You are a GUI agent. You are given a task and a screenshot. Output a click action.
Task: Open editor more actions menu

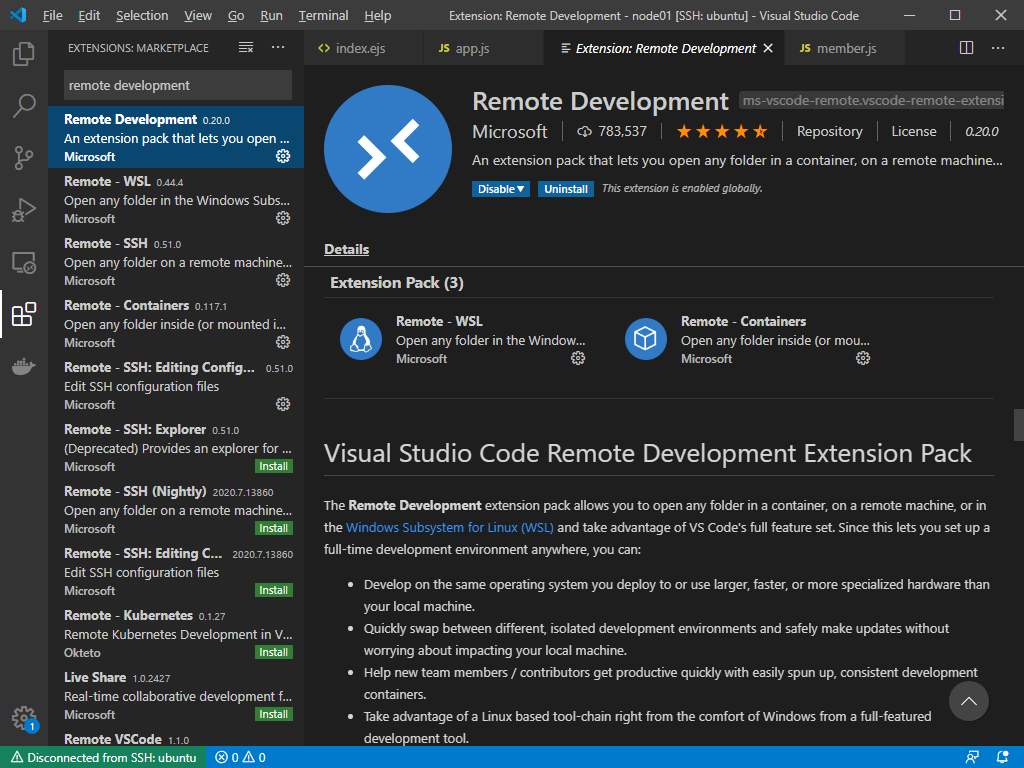pyautogui.click(x=998, y=48)
